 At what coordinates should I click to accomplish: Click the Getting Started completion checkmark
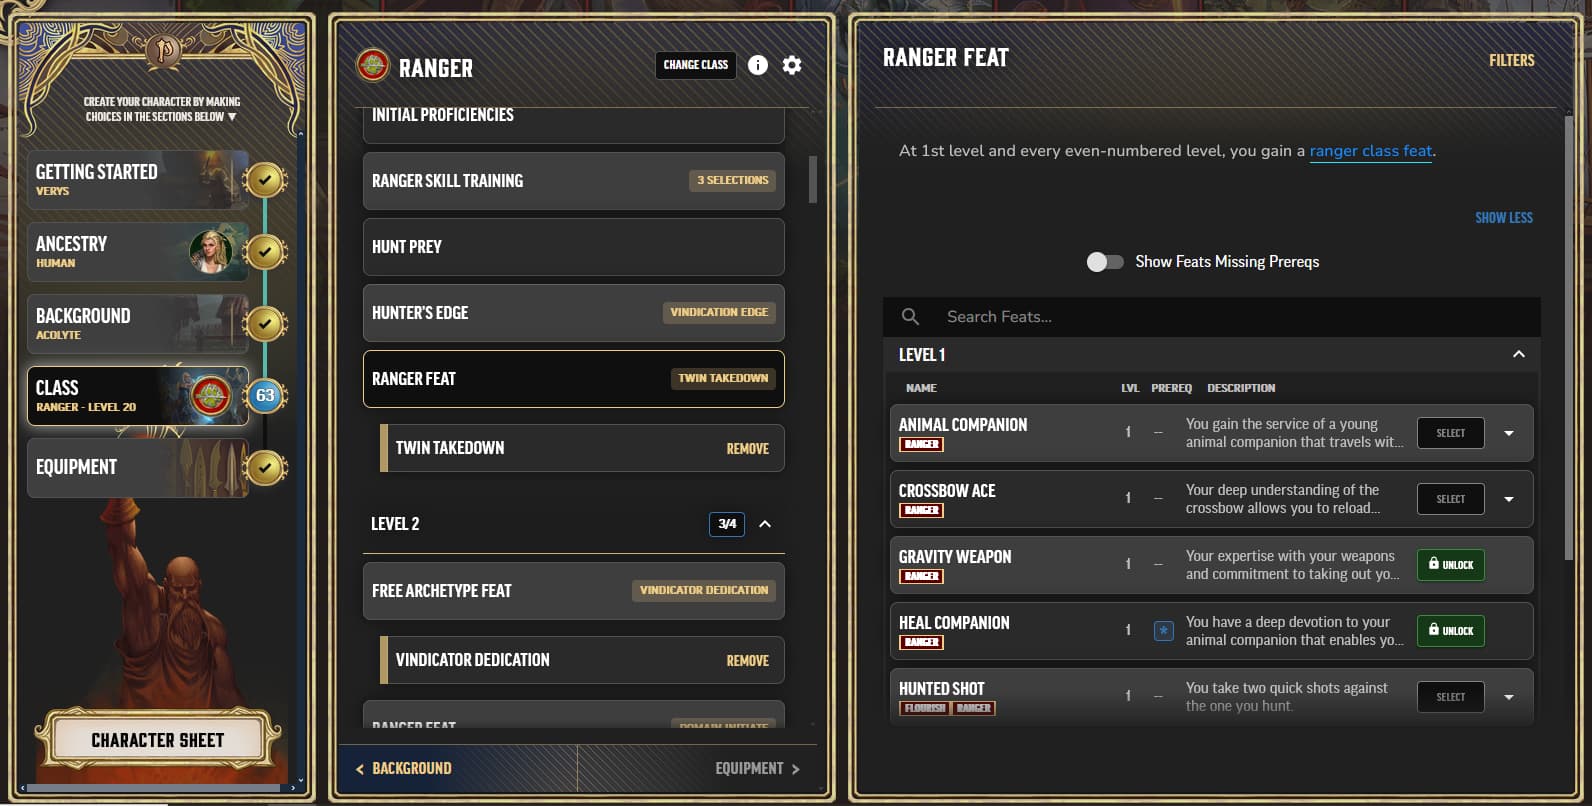(265, 180)
